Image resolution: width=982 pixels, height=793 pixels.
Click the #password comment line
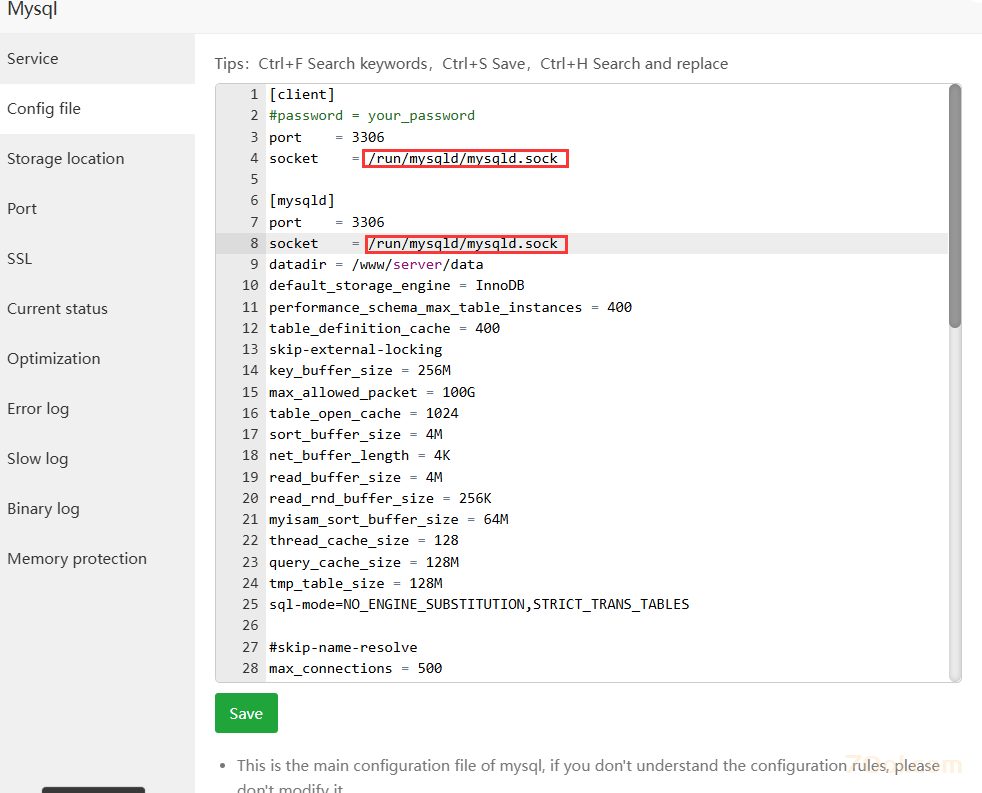(372, 116)
